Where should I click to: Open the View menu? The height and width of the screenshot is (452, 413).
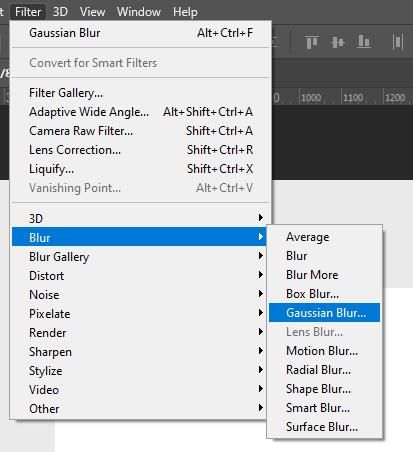pyautogui.click(x=92, y=12)
